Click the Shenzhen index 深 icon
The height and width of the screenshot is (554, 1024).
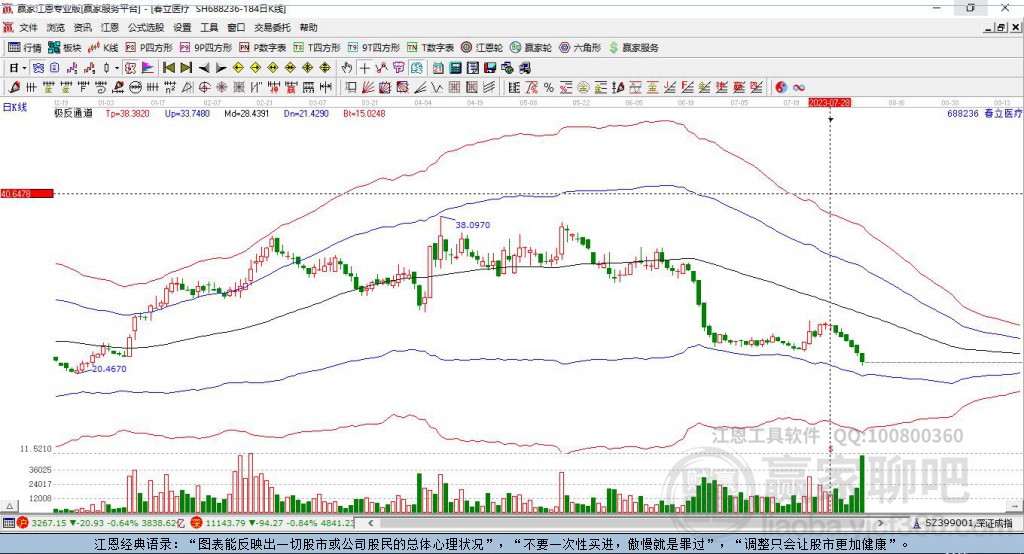(197, 523)
